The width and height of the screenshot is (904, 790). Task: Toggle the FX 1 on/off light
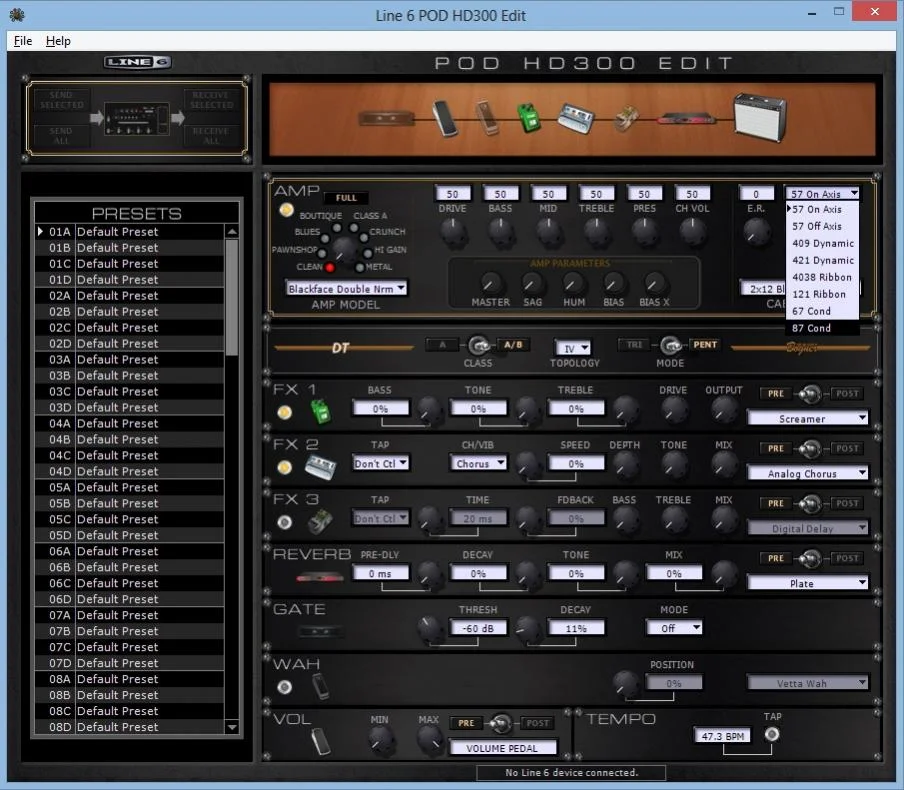coord(285,412)
